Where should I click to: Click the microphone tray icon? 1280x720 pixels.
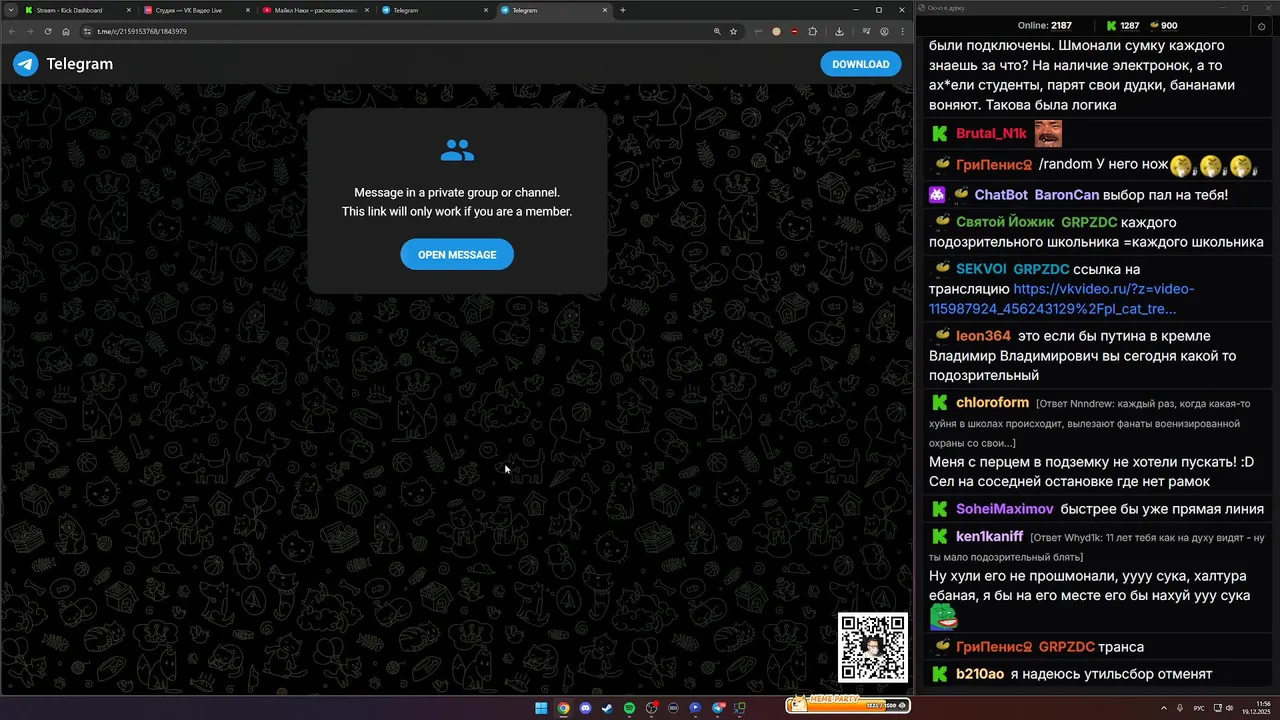[x=1180, y=708]
